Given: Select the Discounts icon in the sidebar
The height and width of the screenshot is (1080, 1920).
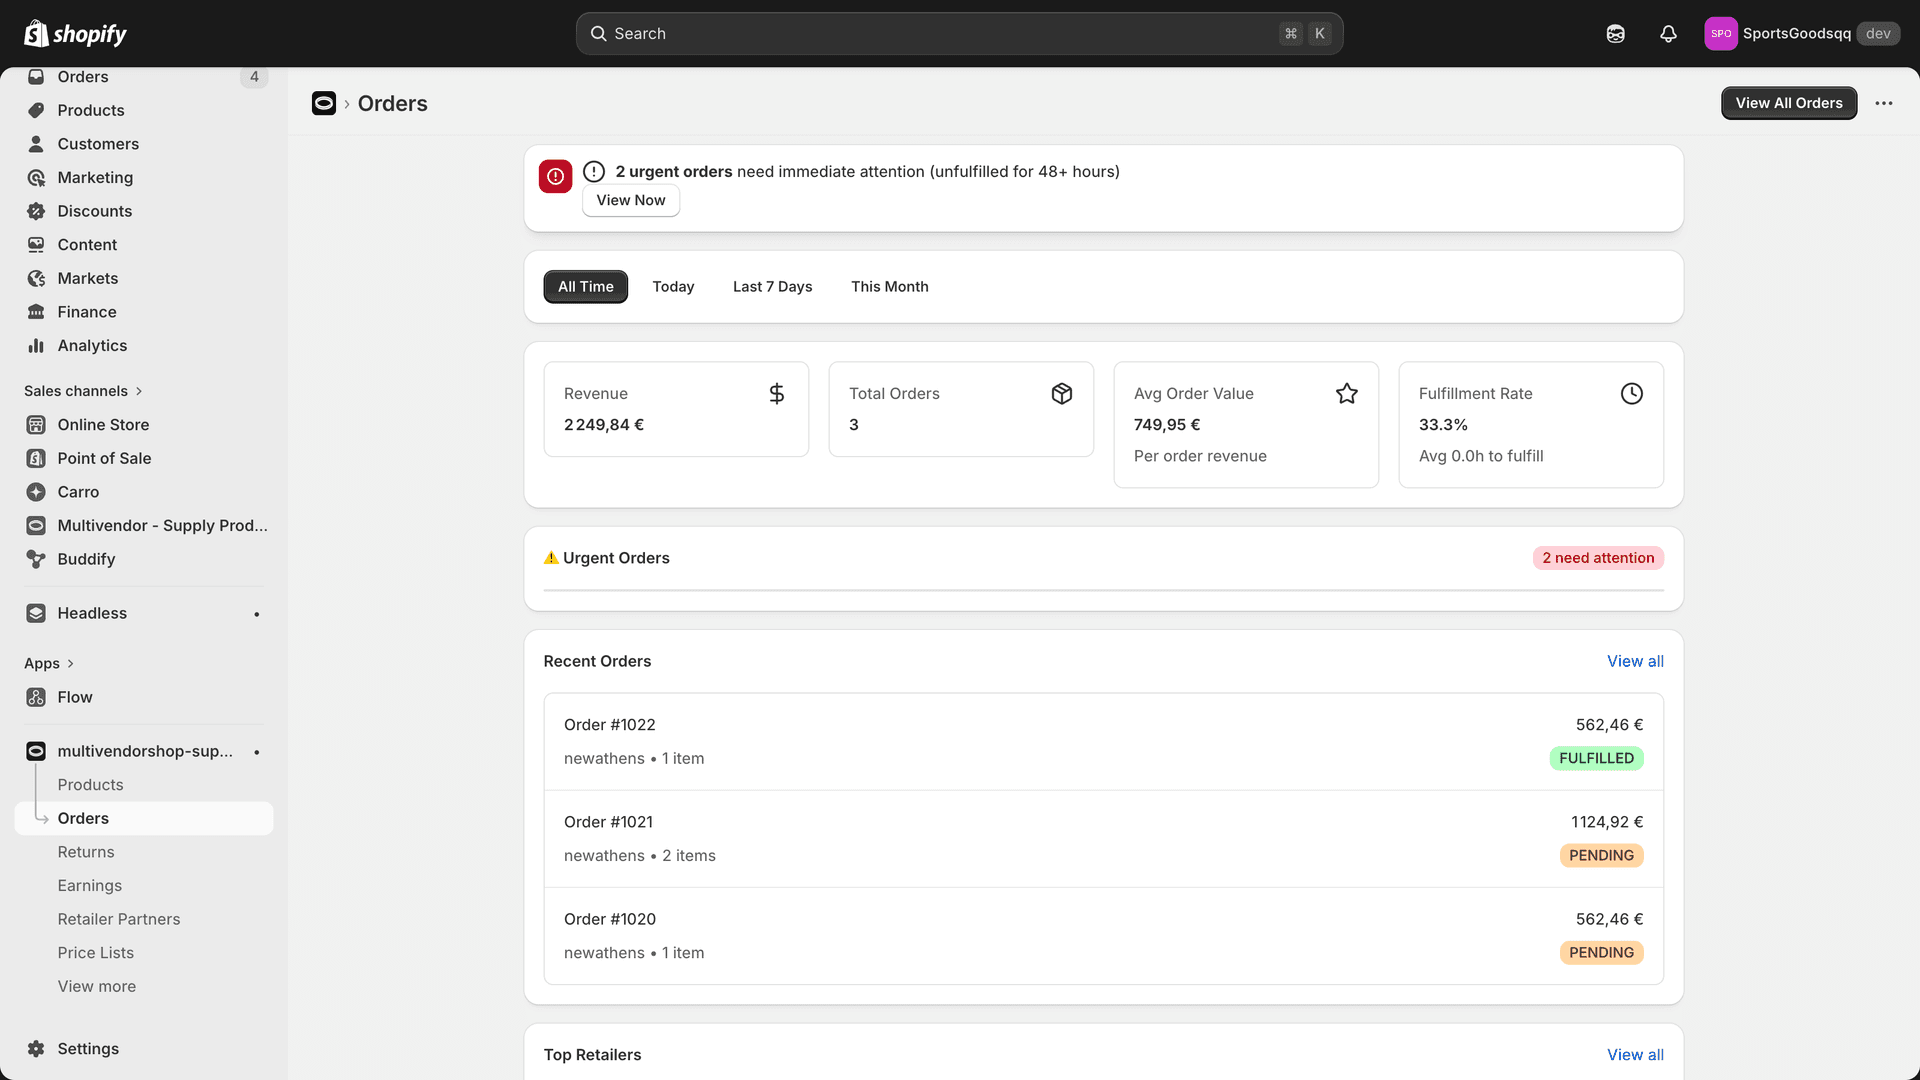Looking at the screenshot, I should click(36, 211).
